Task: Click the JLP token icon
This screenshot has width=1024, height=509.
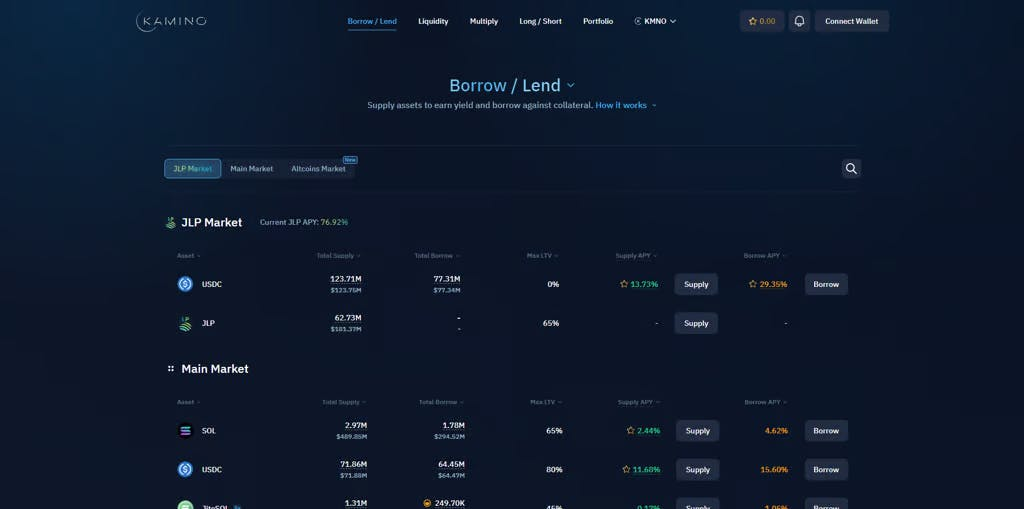Action: coord(185,323)
